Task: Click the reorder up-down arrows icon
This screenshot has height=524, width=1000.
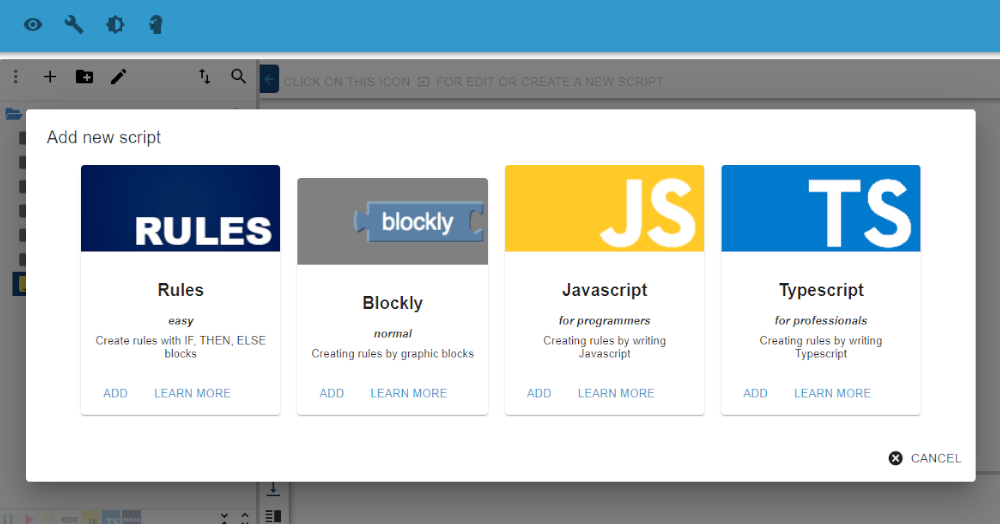Action: (204, 77)
